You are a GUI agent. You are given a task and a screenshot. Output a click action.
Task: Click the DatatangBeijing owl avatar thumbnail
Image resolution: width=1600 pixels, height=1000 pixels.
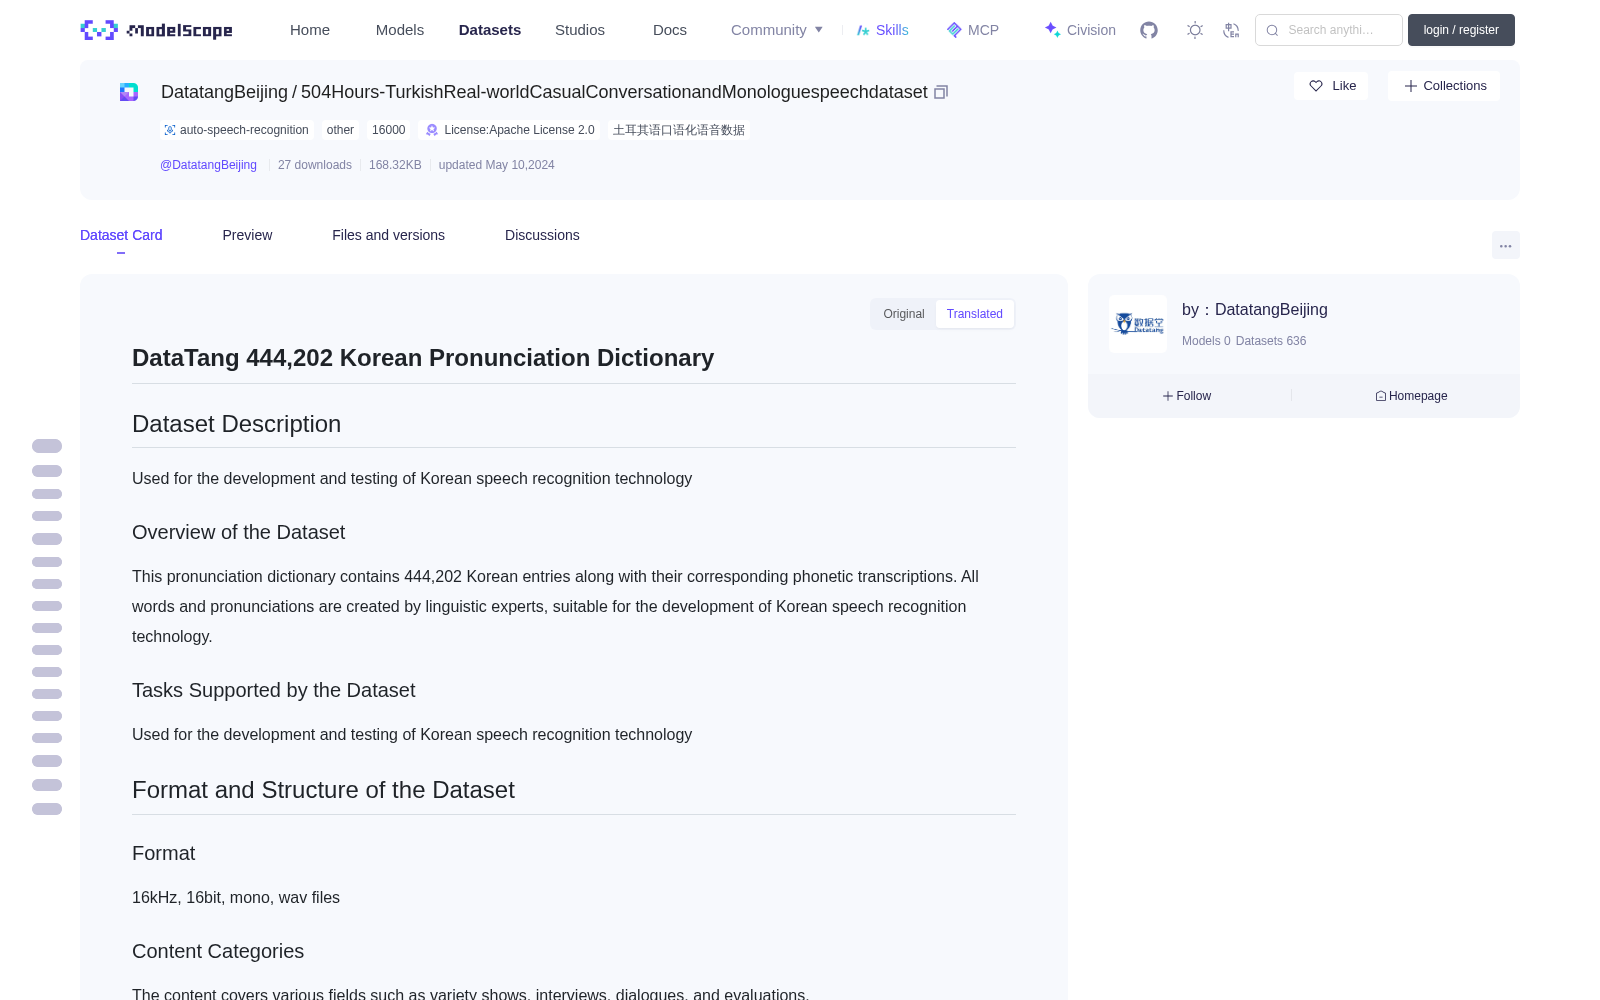coord(1138,324)
